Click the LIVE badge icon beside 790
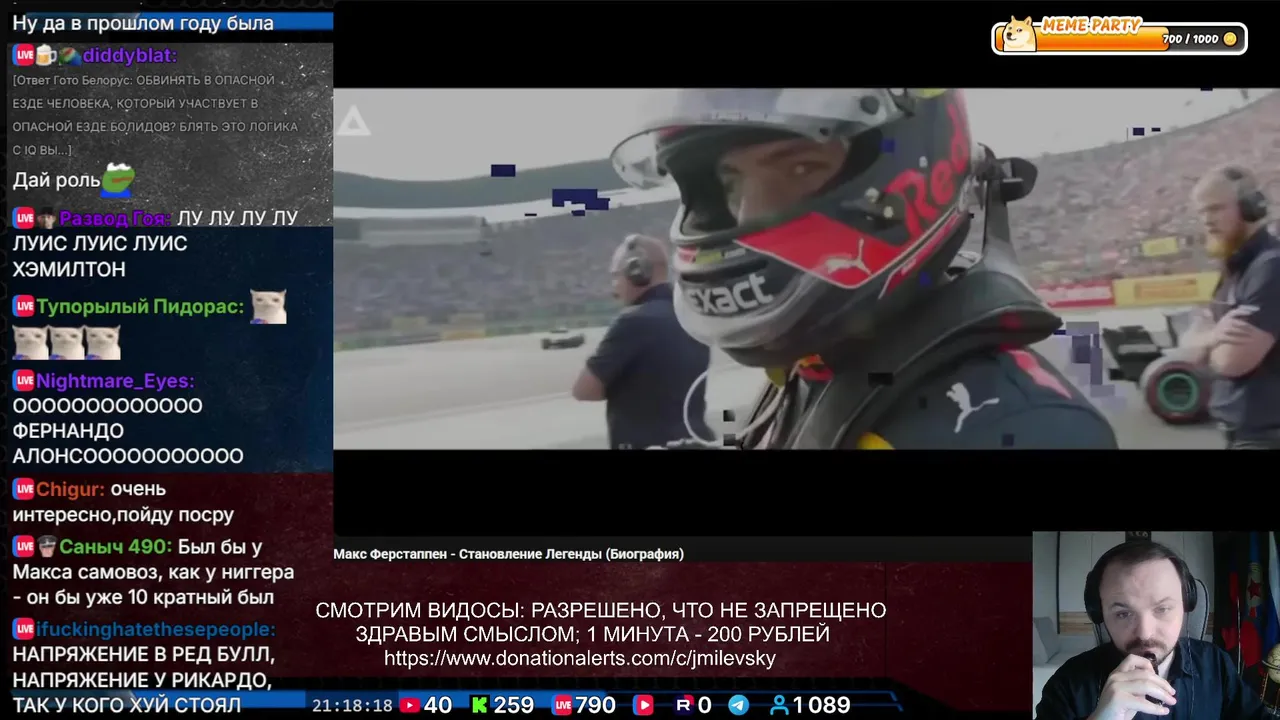1280x720 pixels. coord(562,705)
